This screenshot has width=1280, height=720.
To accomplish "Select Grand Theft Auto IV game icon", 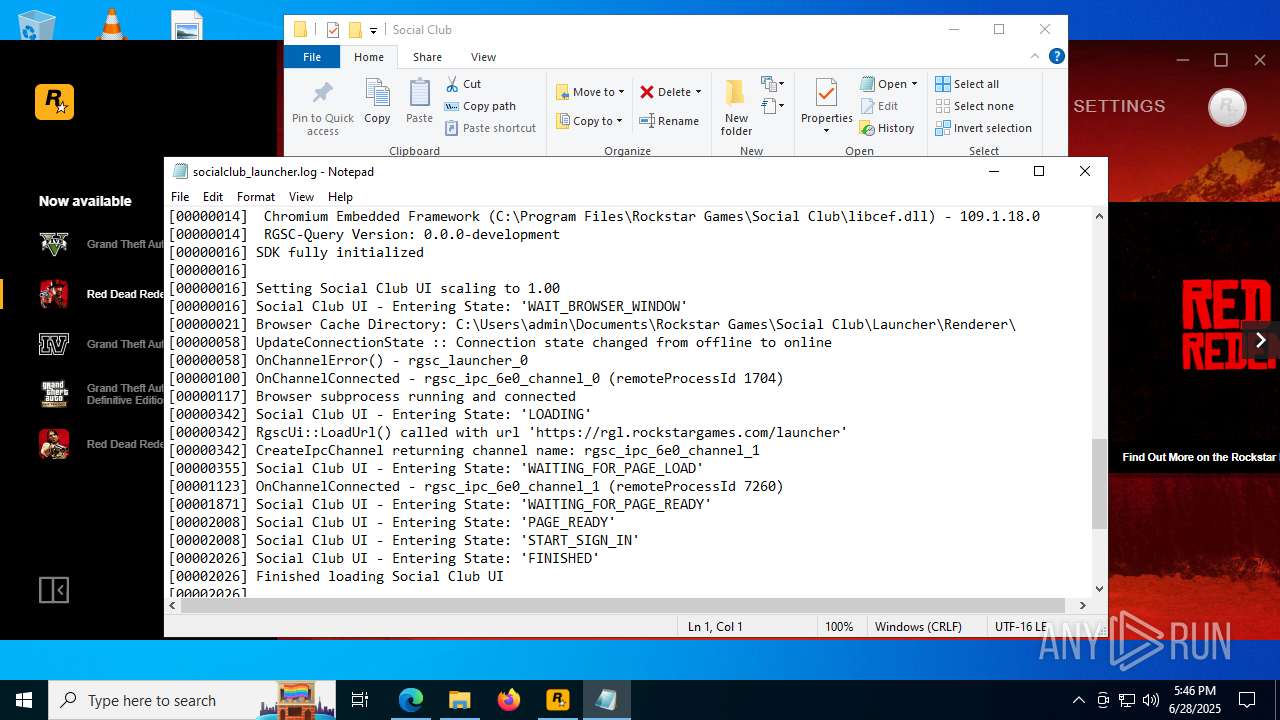I will click(x=54, y=344).
